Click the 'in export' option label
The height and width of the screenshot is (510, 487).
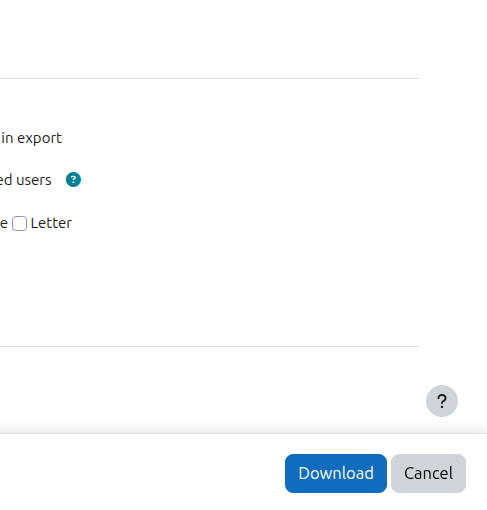point(31,138)
